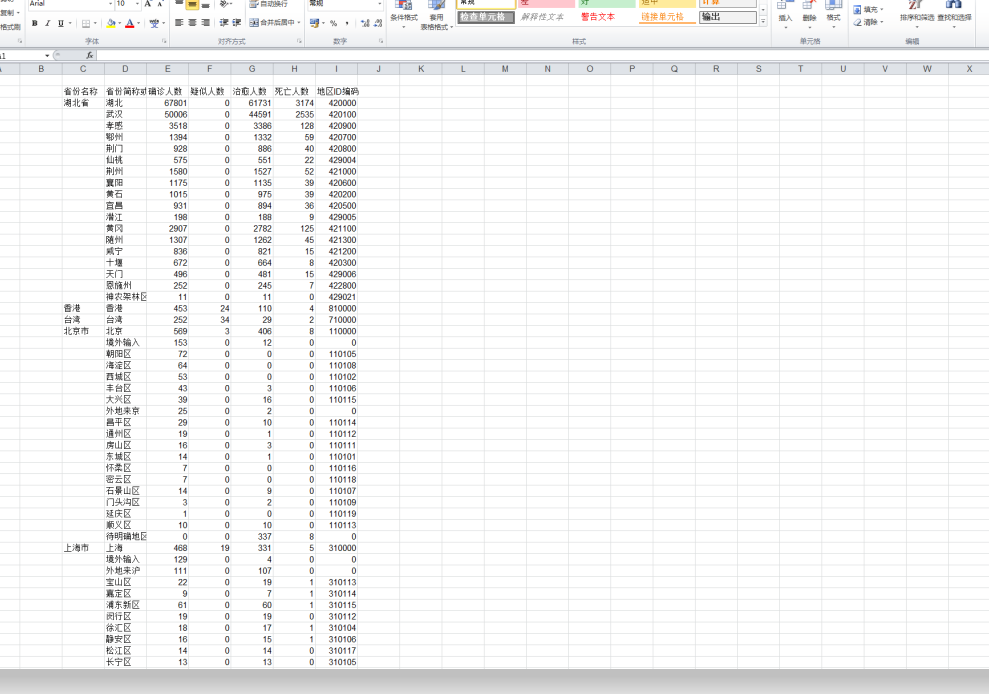The width and height of the screenshot is (989, 694).
Task: Click the insert function fx button
Action: coord(90,56)
